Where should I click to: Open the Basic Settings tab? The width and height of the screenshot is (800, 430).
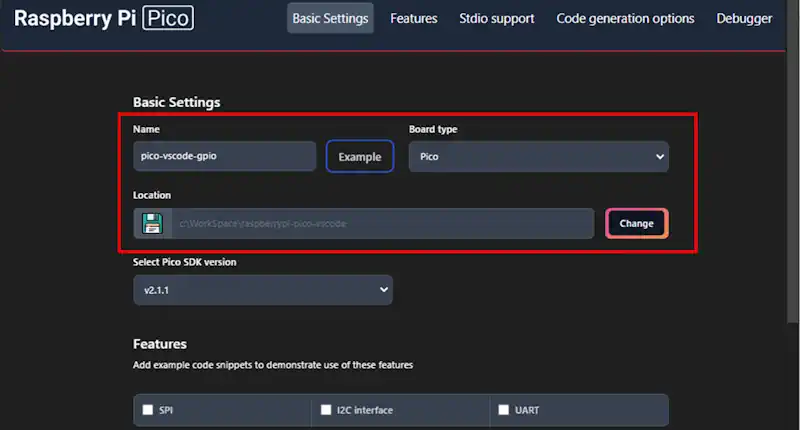(x=330, y=18)
